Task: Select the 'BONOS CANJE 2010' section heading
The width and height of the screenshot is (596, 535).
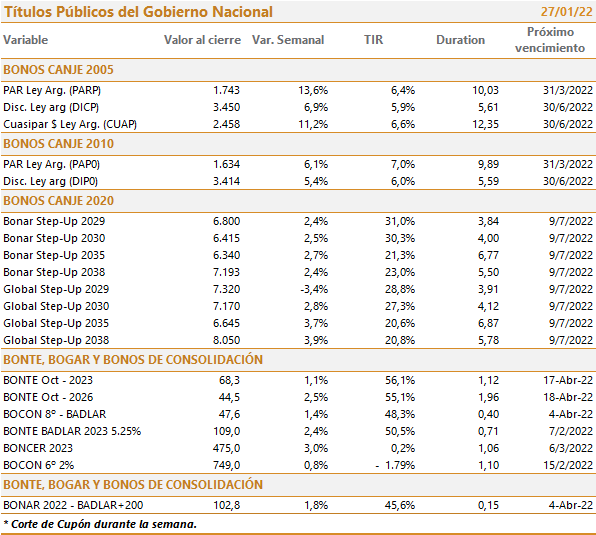Action: point(59,144)
